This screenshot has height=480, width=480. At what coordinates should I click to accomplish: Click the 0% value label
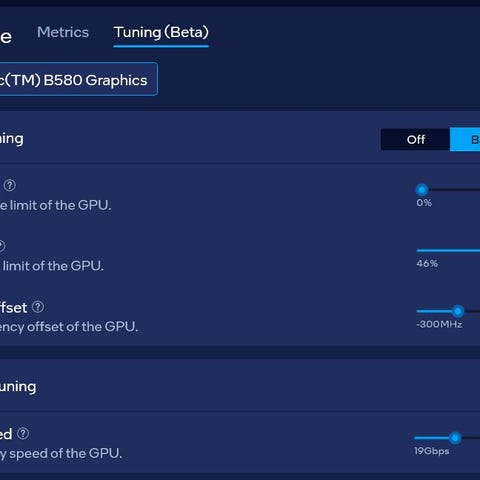pos(424,203)
